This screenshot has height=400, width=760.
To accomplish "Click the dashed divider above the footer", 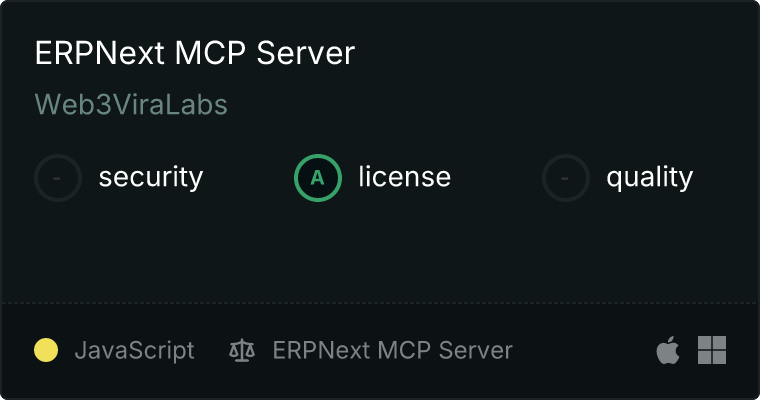I will click(380, 303).
